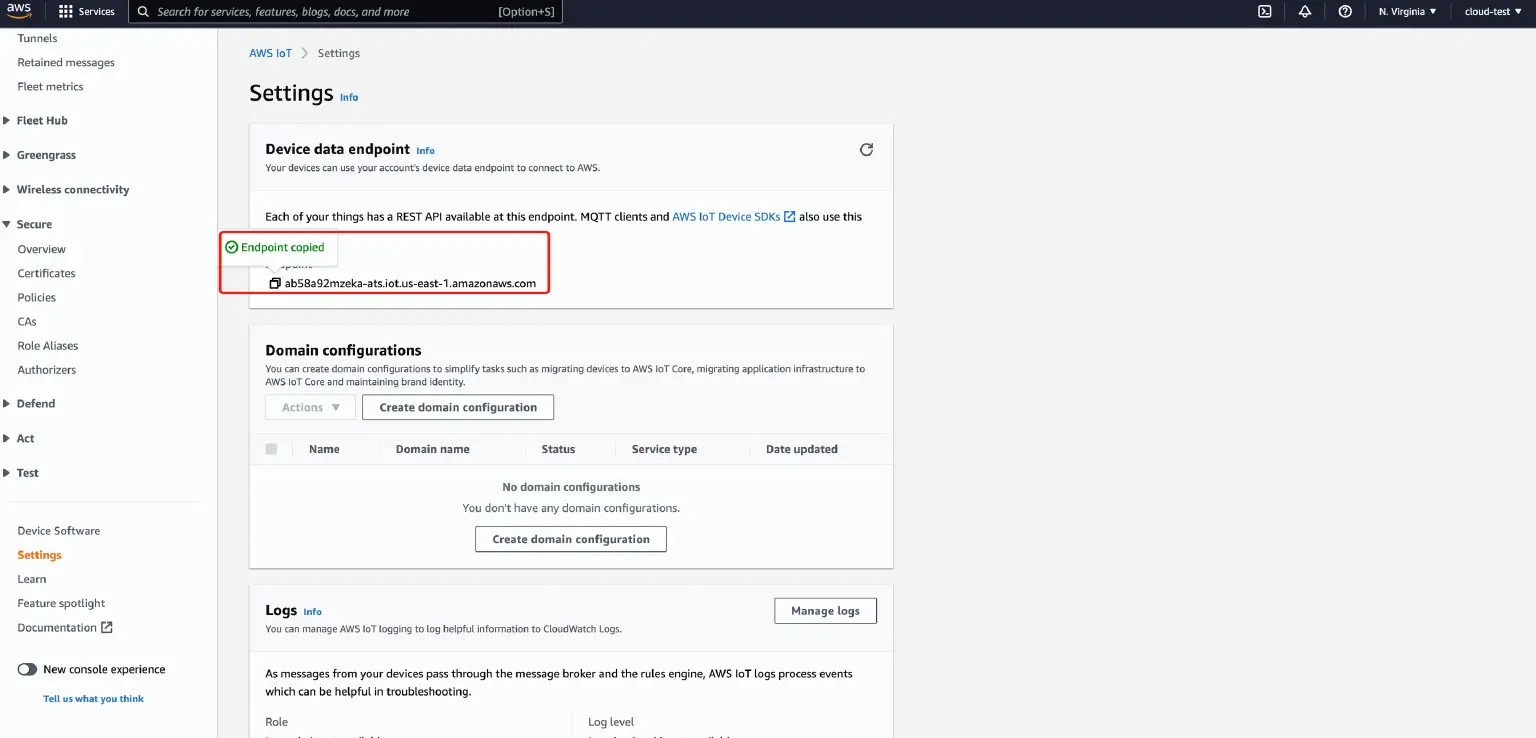Click the Info link beside Device data endpoint
Image resolution: width=1536 pixels, height=738 pixels.
click(425, 150)
